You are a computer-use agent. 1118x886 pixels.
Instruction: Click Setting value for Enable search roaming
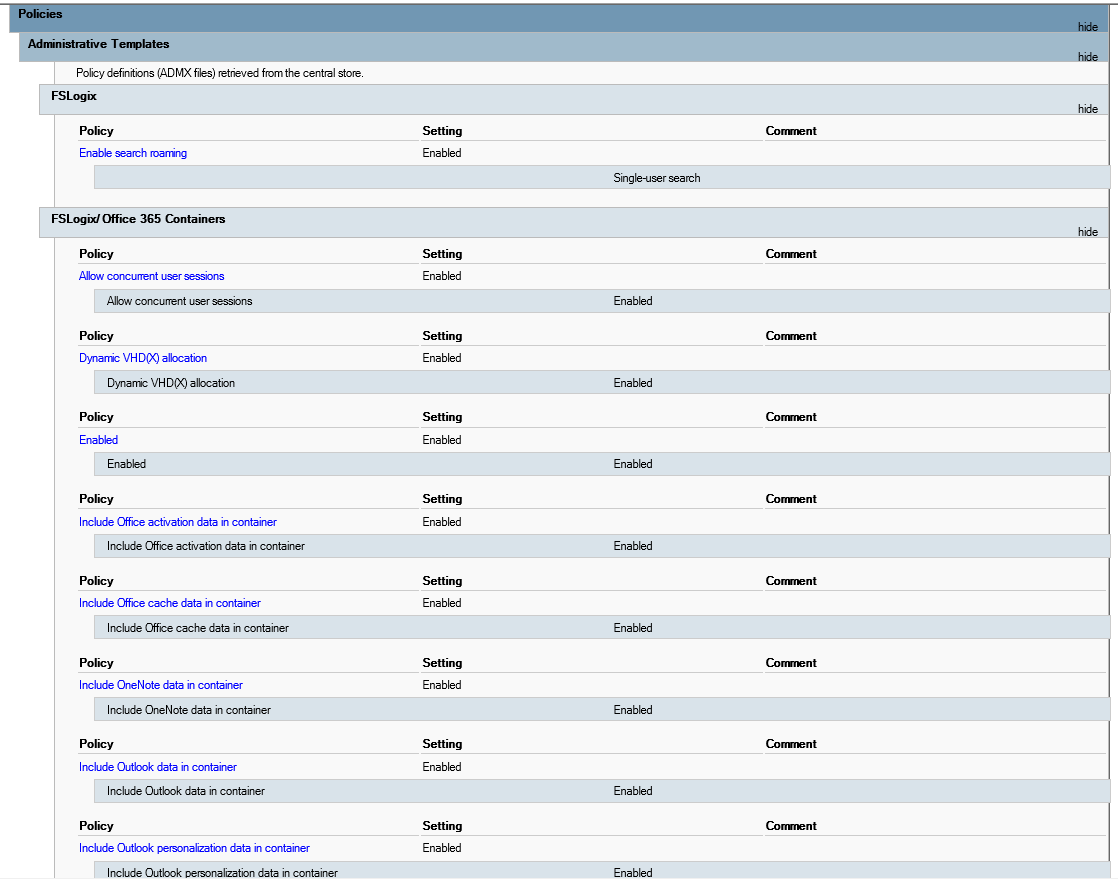tap(441, 153)
